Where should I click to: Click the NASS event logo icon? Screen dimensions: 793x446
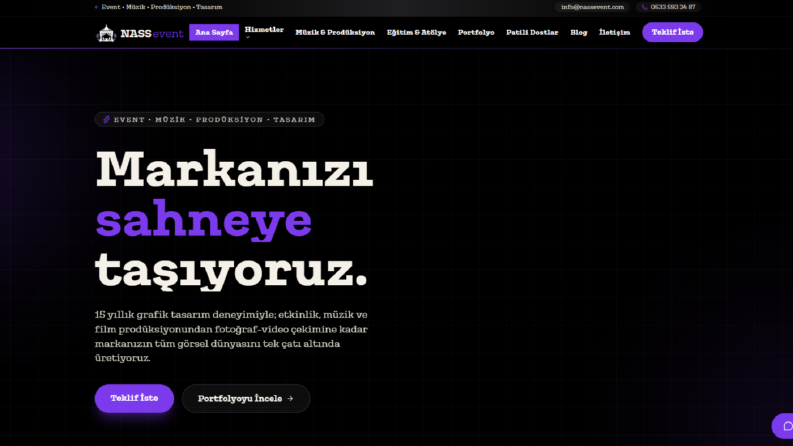106,33
